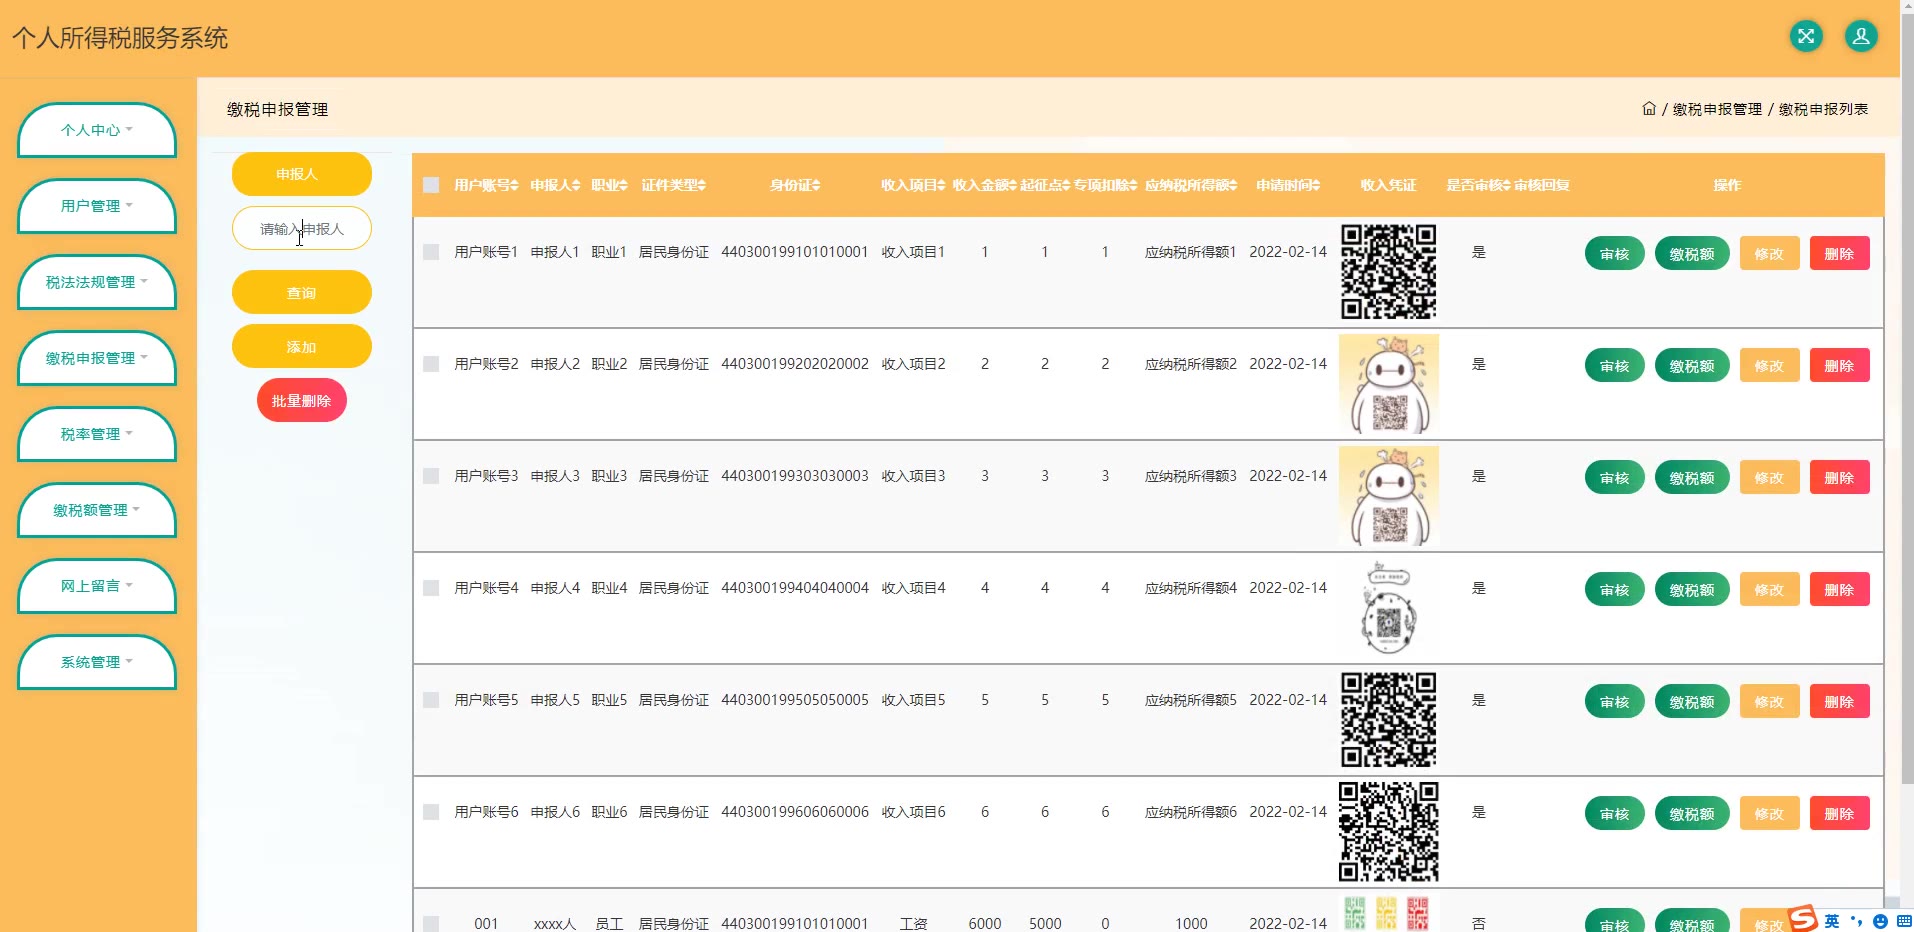Go to the home icon in breadcrumb
The image size is (1914, 932).
point(1649,109)
